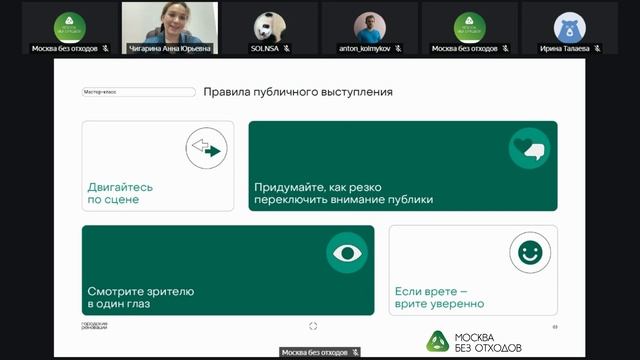Select Чигарина Анна Юрьевна's video tile
Image resolution: width=640 pixels, height=360 pixels.
click(170, 28)
